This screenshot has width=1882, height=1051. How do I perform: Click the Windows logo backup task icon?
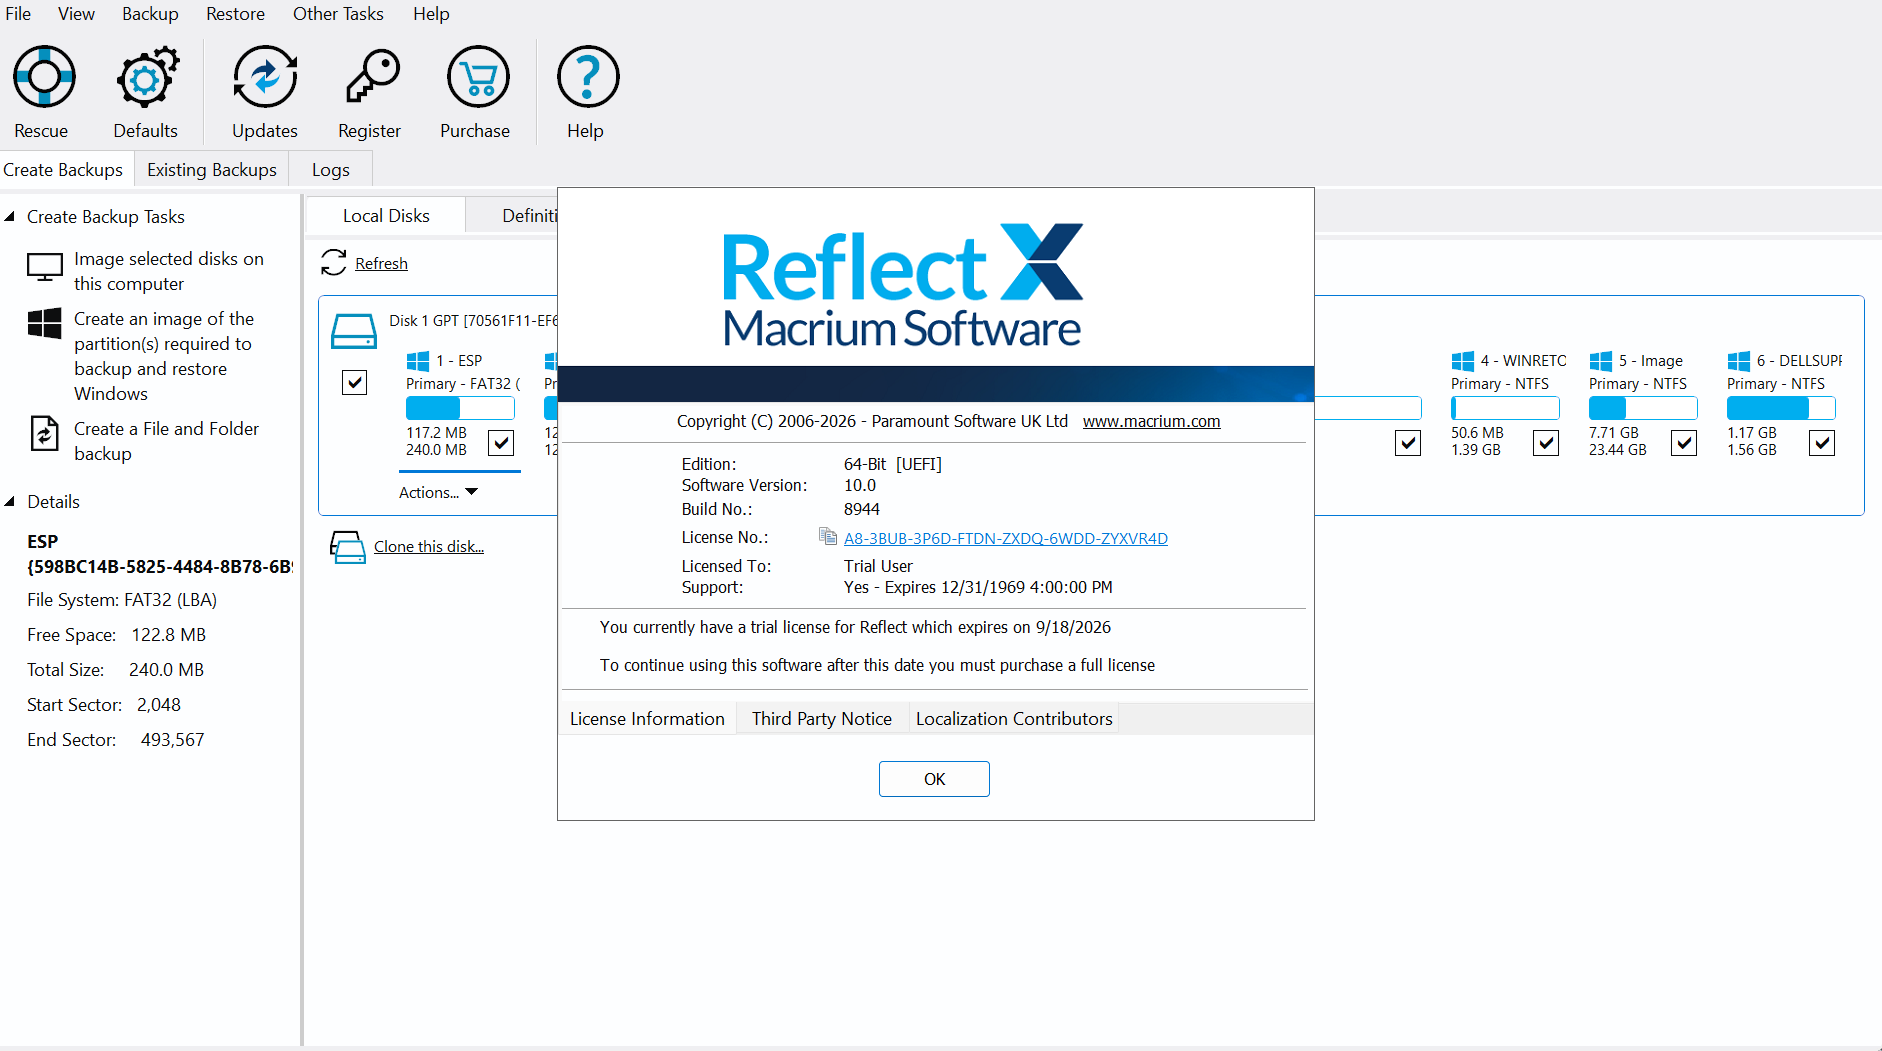(45, 323)
